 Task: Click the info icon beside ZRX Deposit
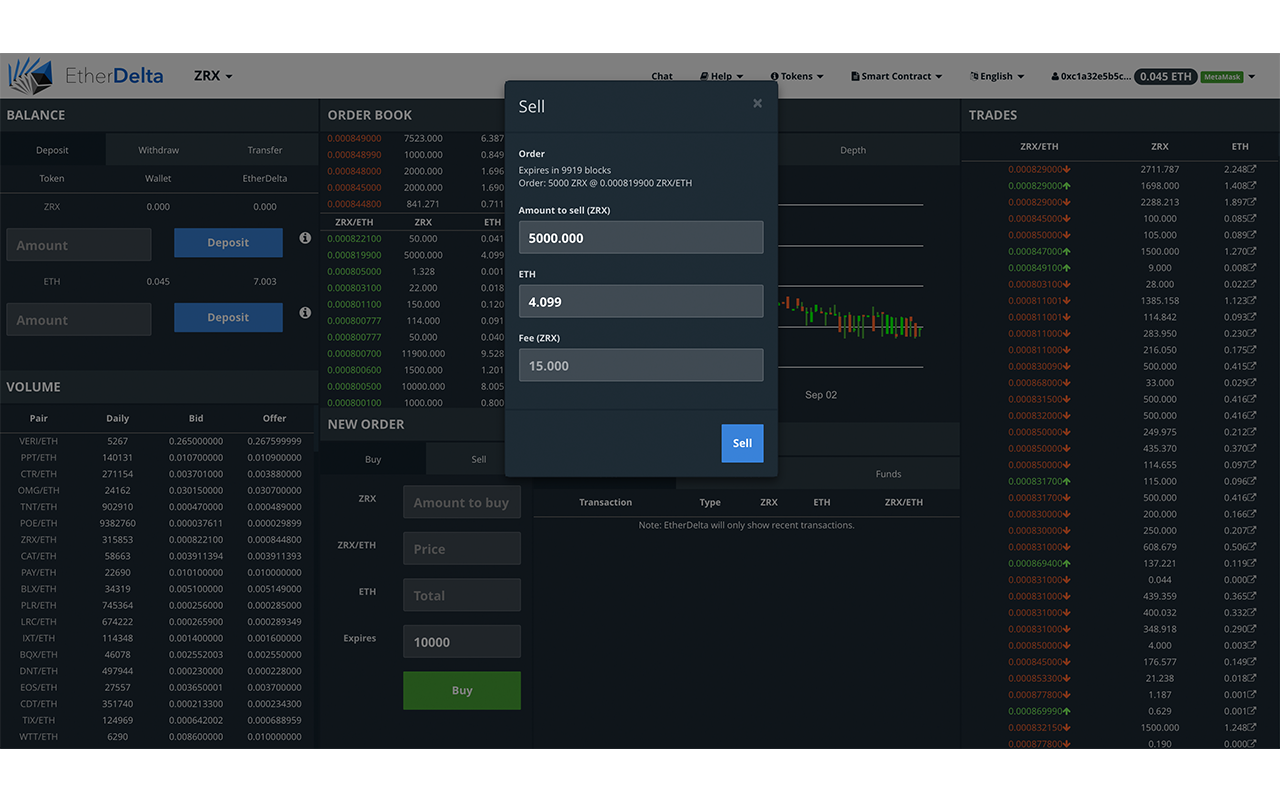point(305,238)
